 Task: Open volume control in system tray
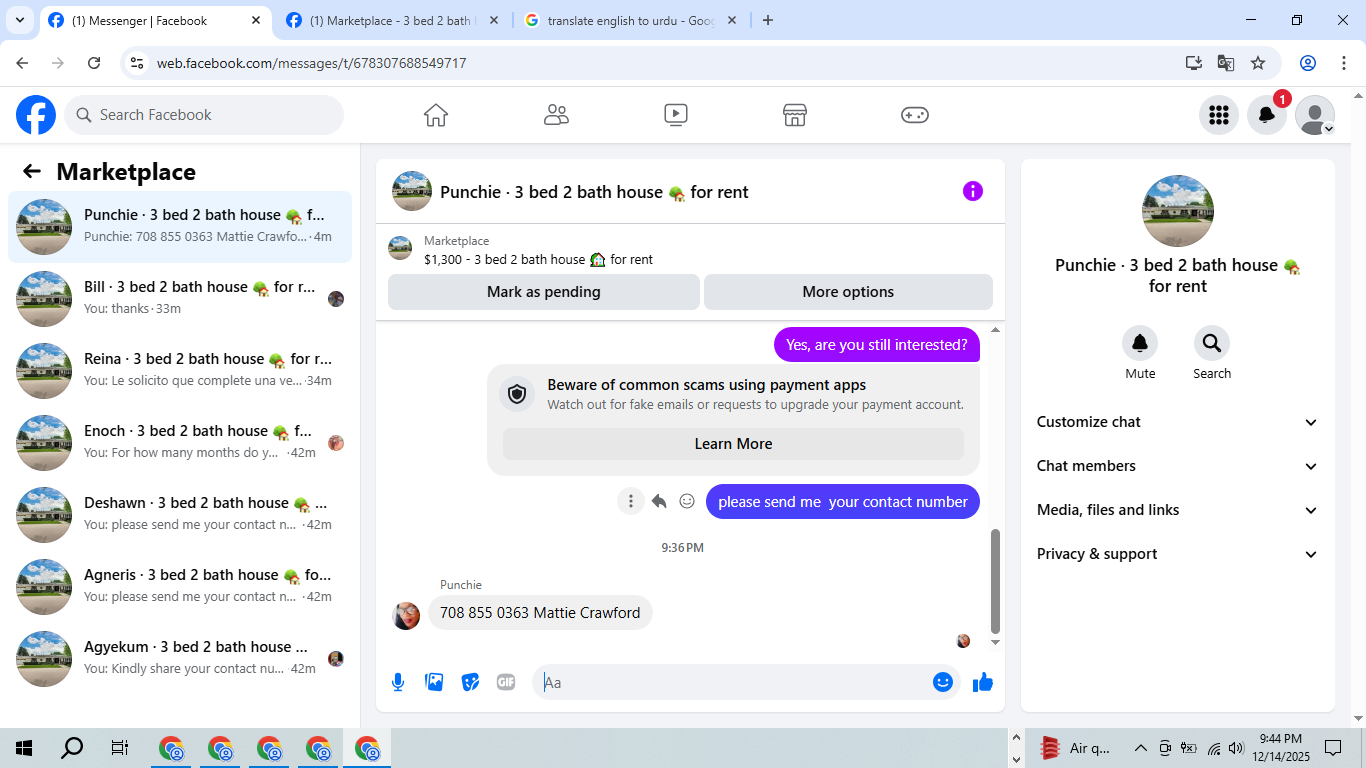tap(1236, 748)
